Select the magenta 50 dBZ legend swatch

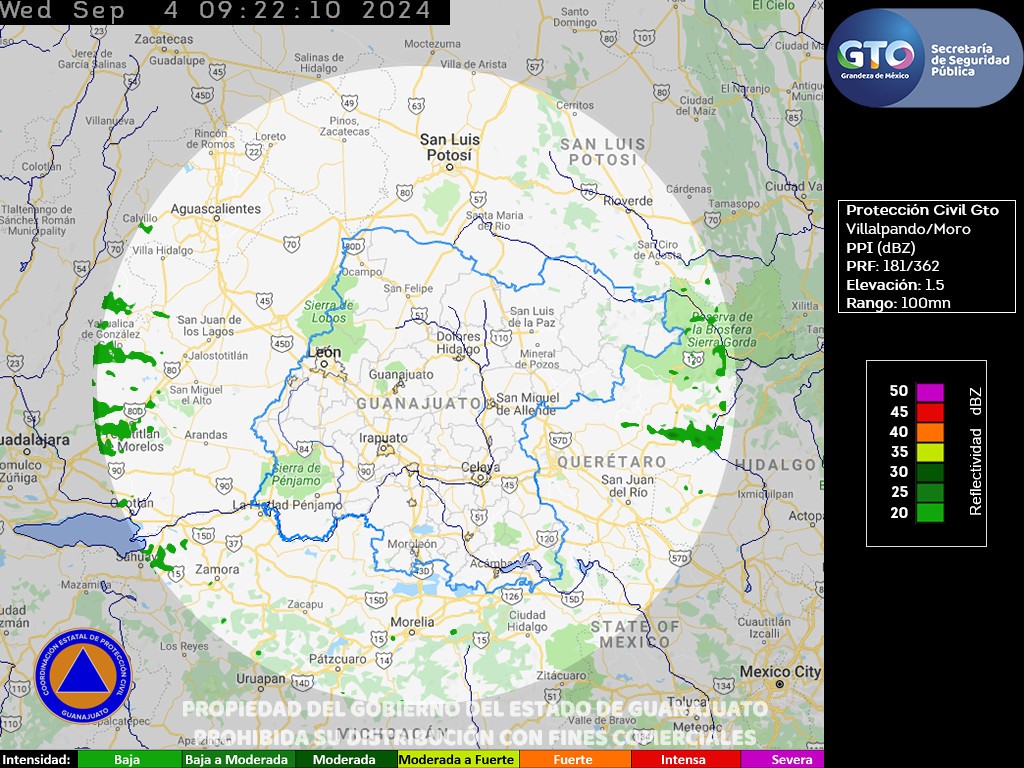point(930,391)
